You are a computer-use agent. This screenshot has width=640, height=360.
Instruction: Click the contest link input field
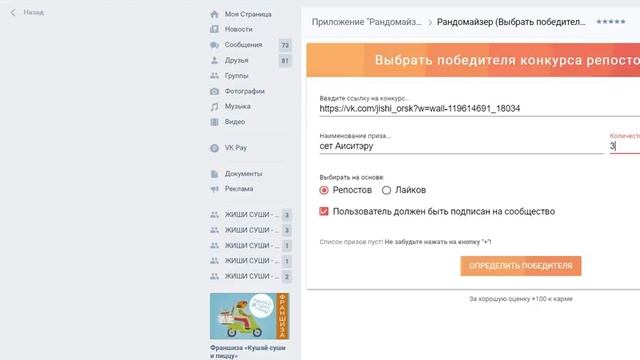pos(480,109)
